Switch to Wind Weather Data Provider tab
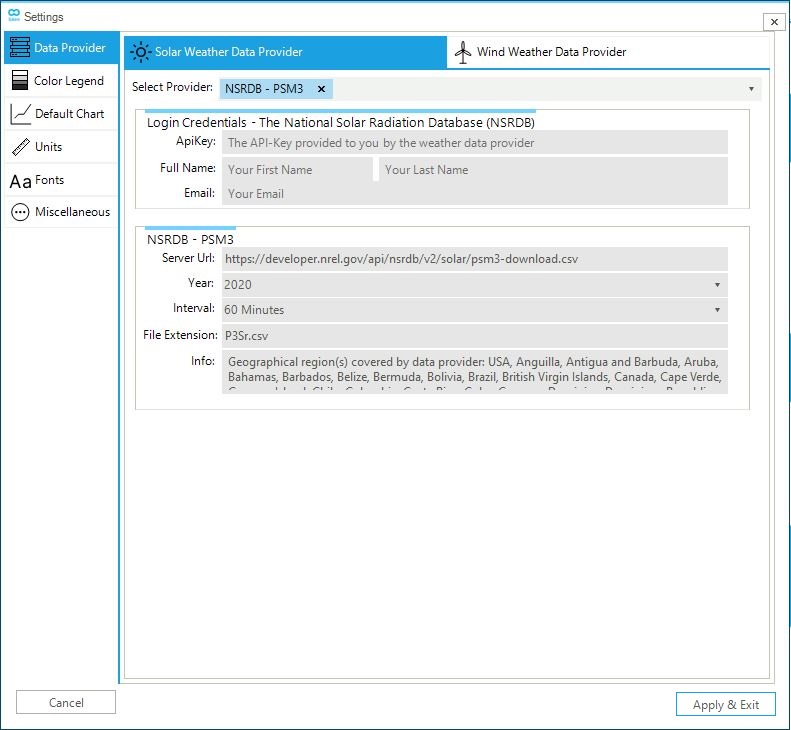Viewport: 791px width, 730px height. coord(608,52)
